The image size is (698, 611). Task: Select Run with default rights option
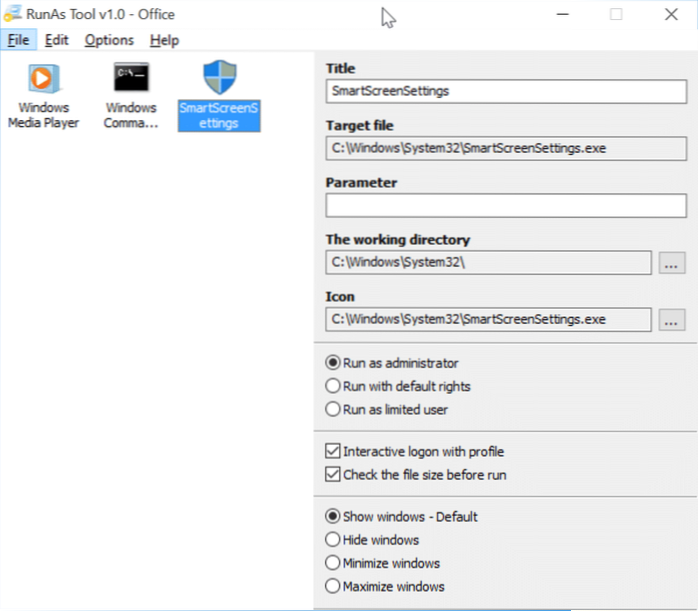coord(333,386)
